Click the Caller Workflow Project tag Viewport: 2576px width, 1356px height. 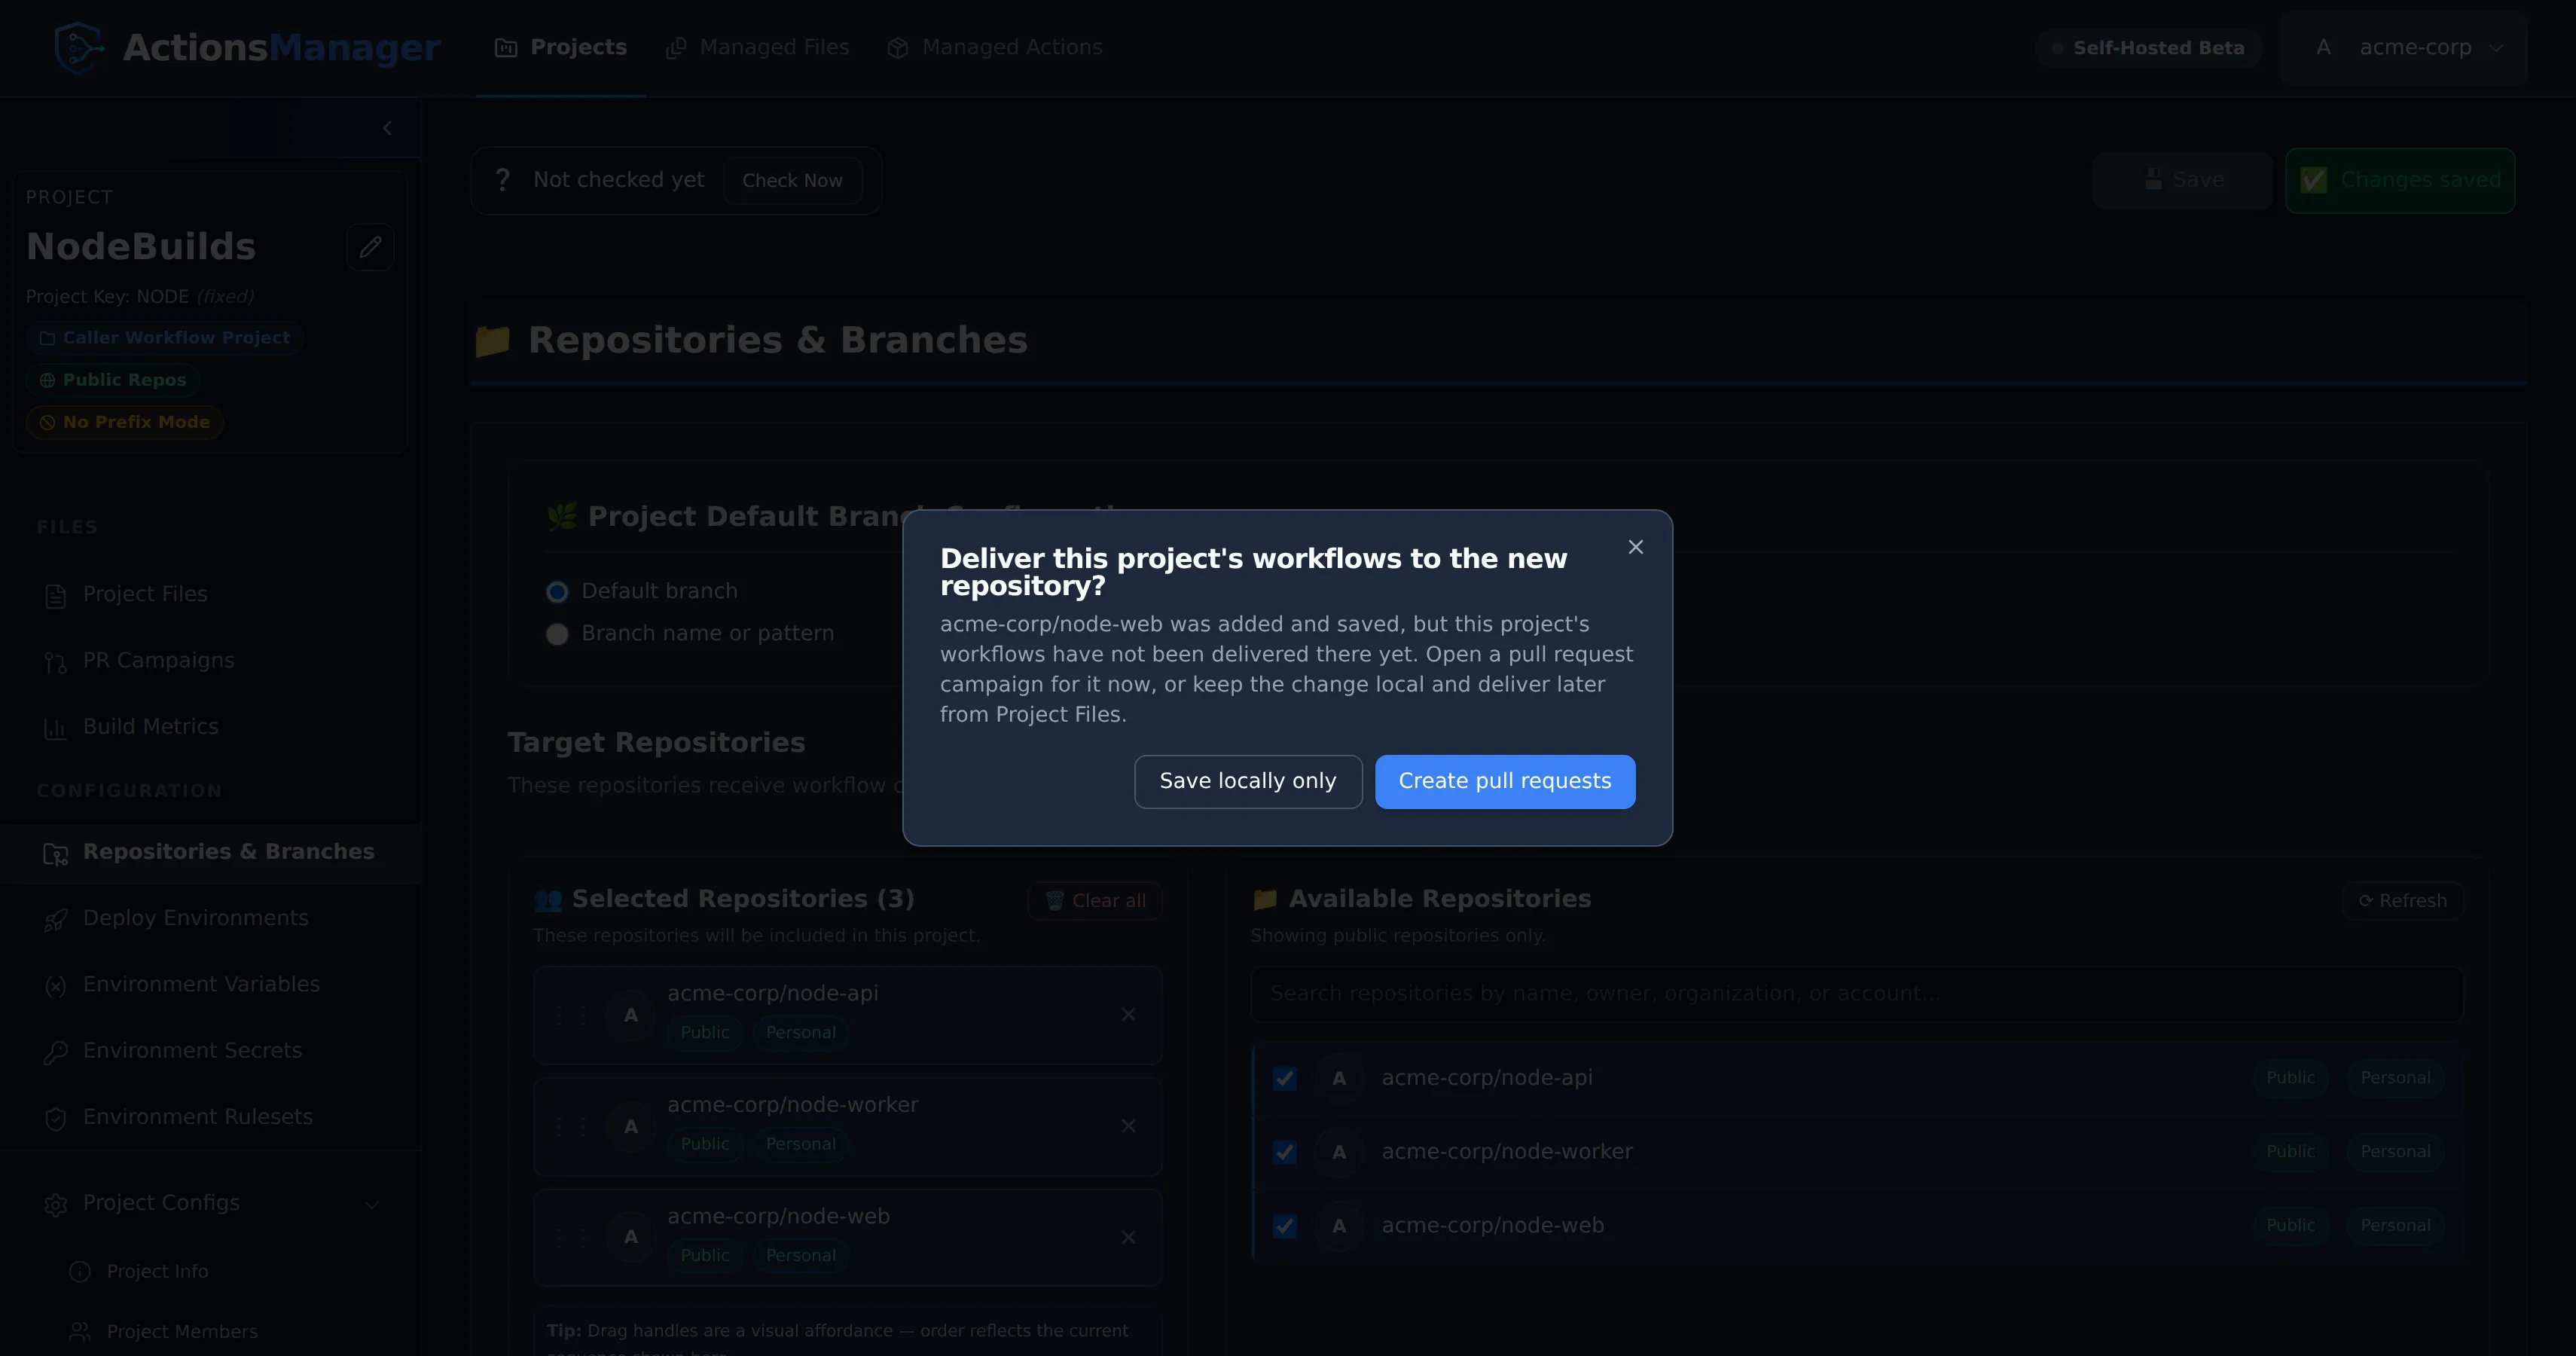coord(165,338)
